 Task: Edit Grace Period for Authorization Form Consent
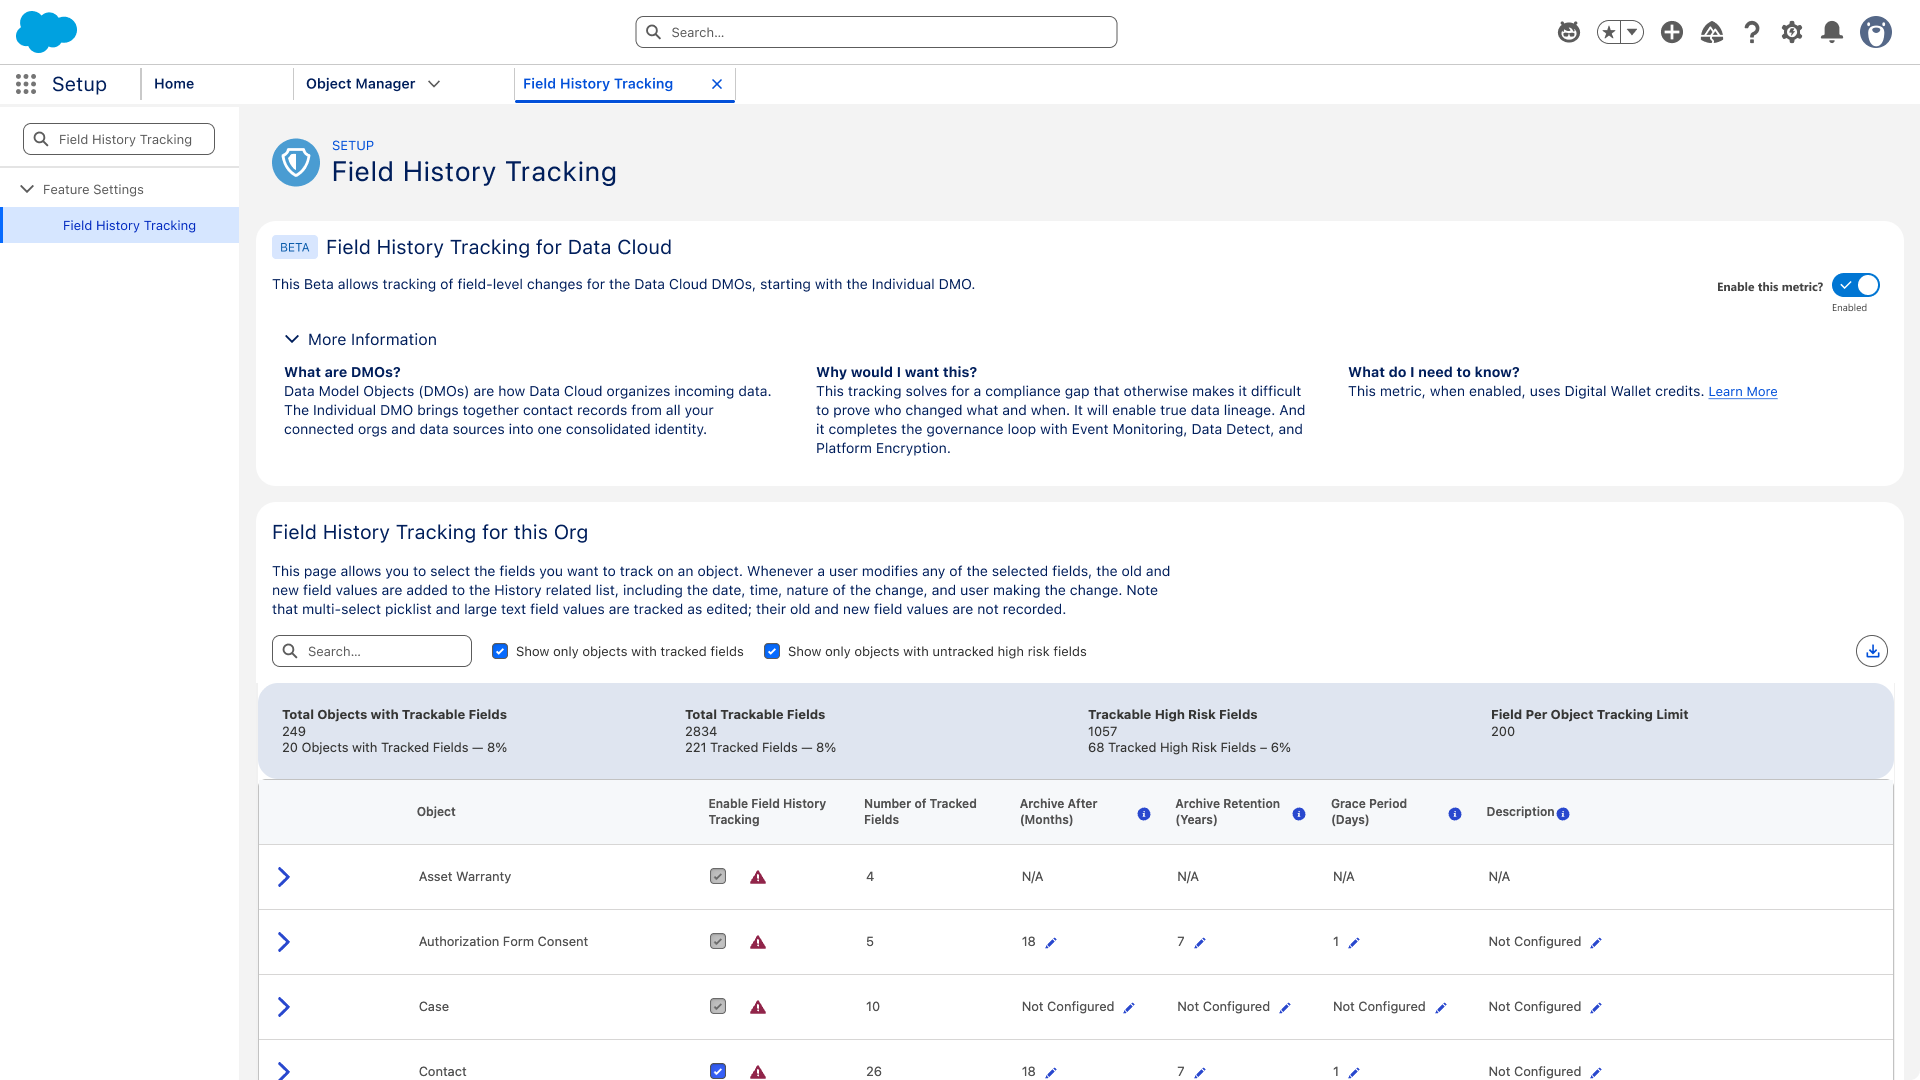pyautogui.click(x=1354, y=943)
